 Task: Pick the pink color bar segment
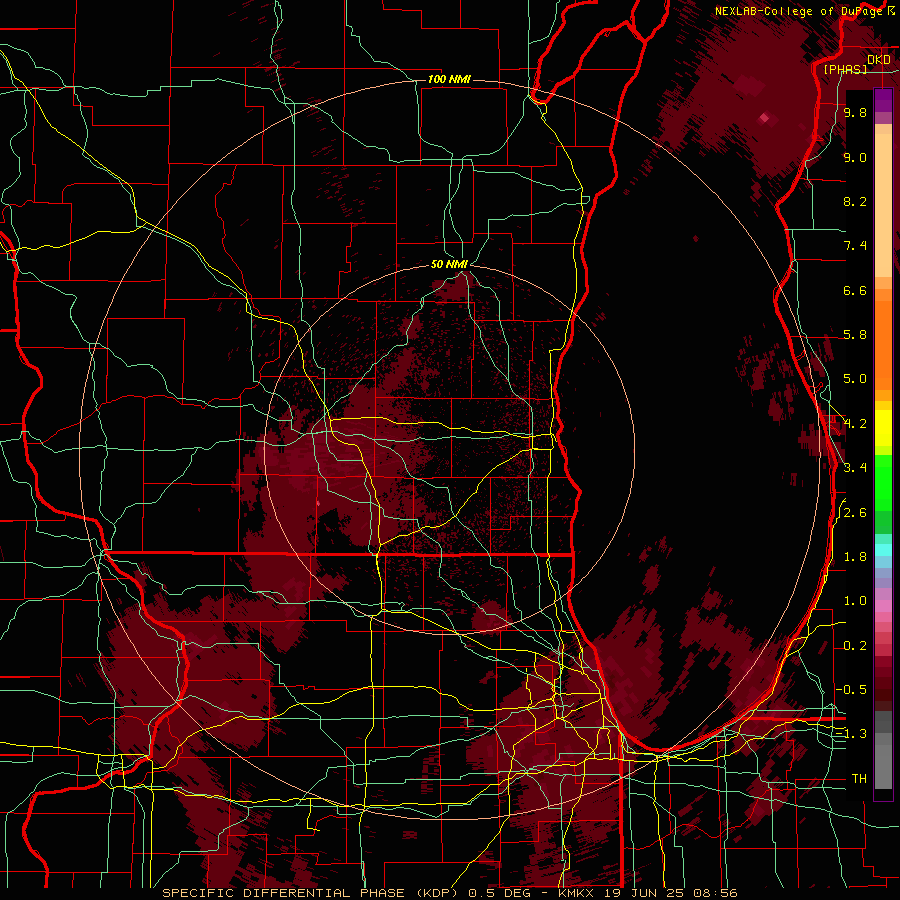click(x=883, y=607)
